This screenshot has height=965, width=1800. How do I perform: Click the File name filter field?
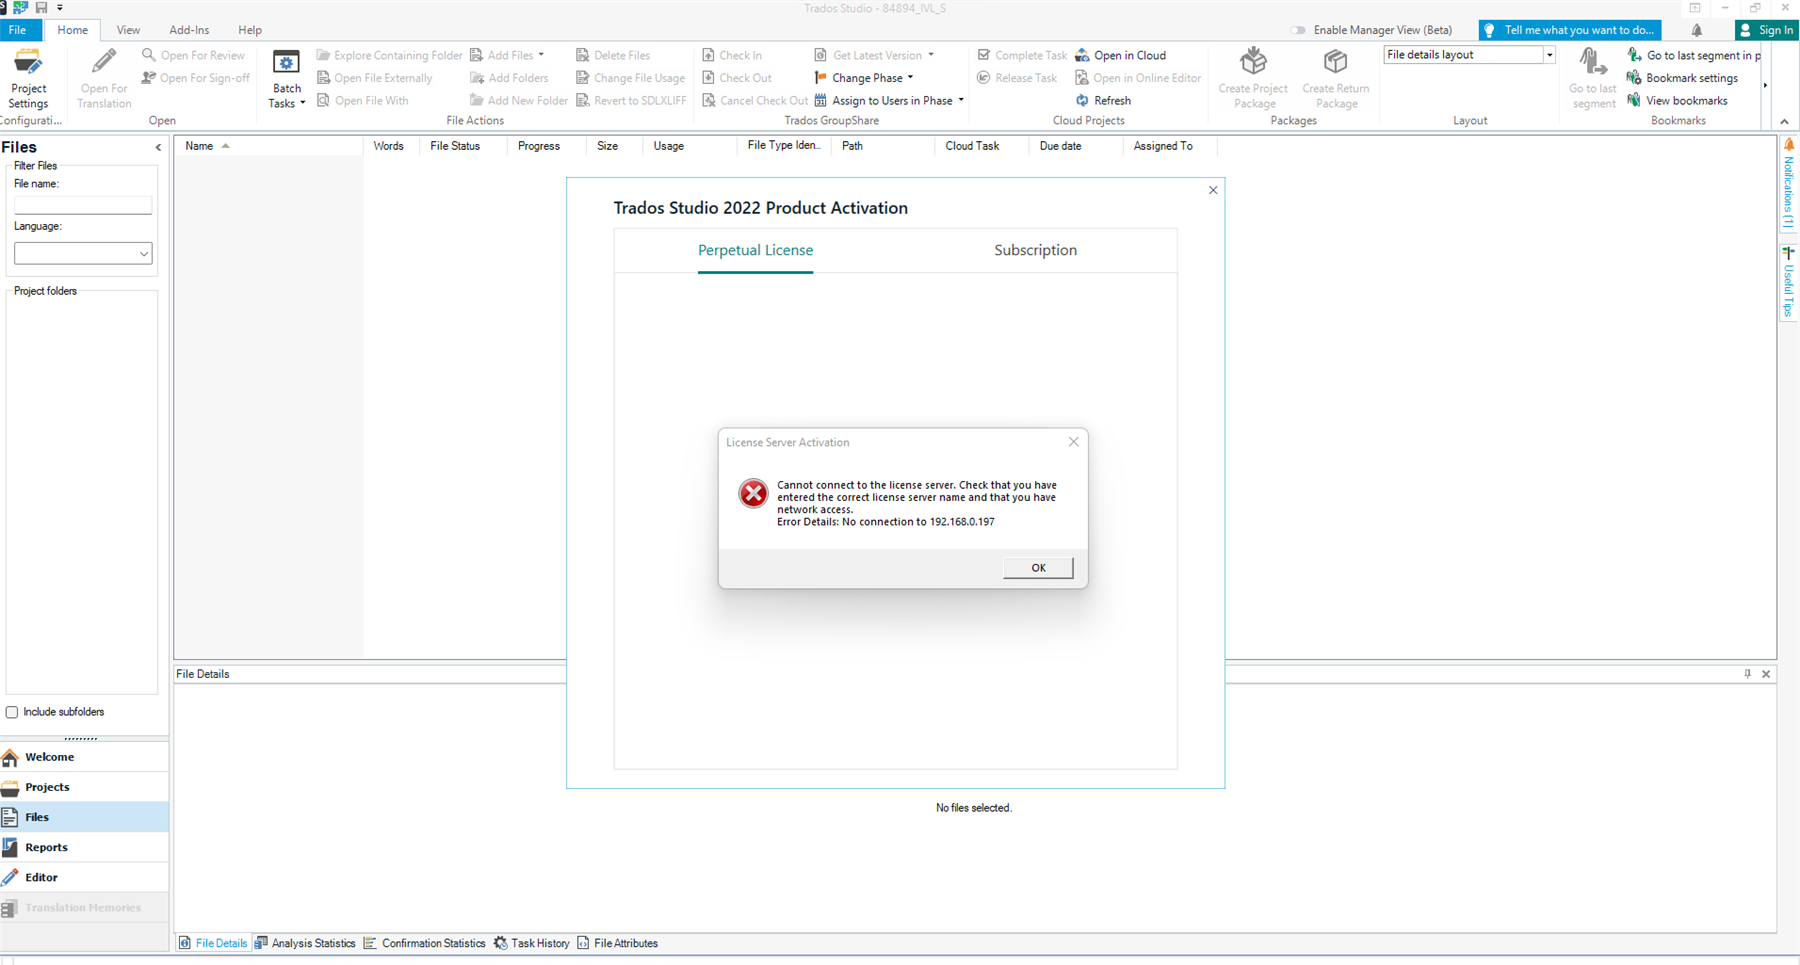(x=83, y=205)
